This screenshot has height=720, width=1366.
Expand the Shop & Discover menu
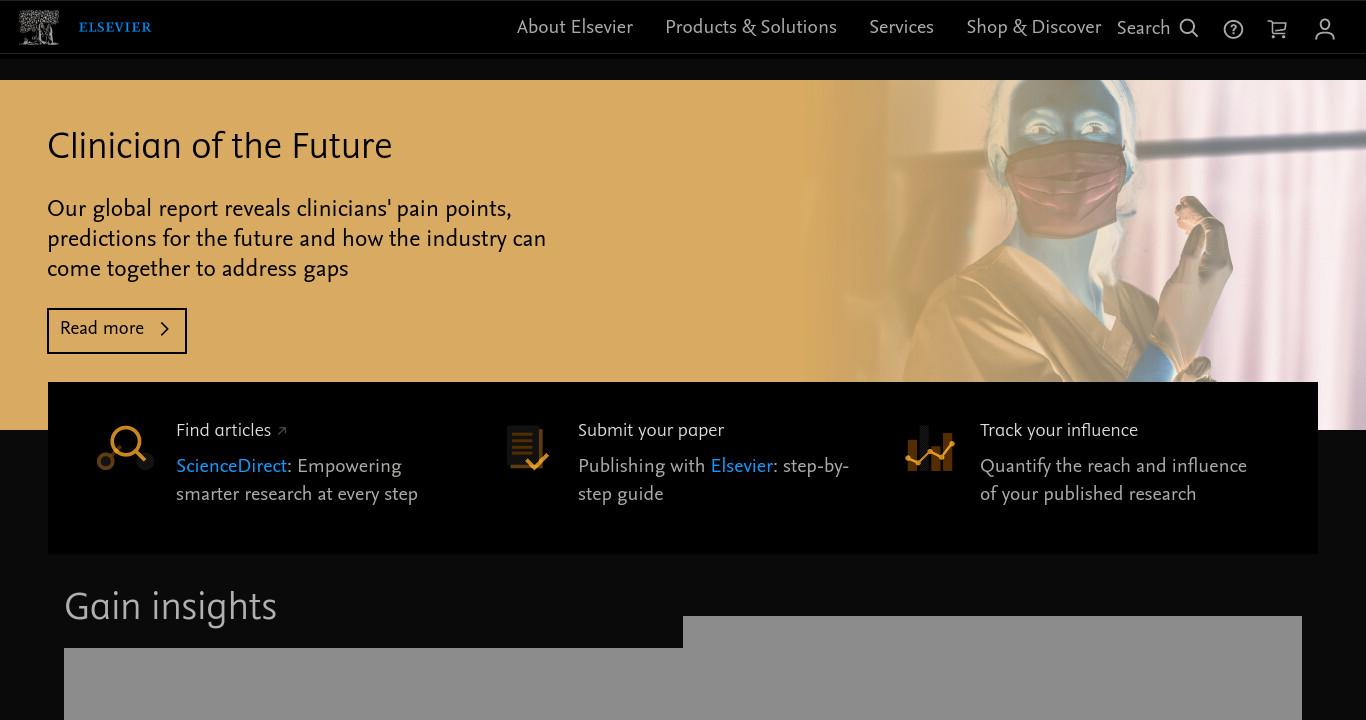point(1034,28)
